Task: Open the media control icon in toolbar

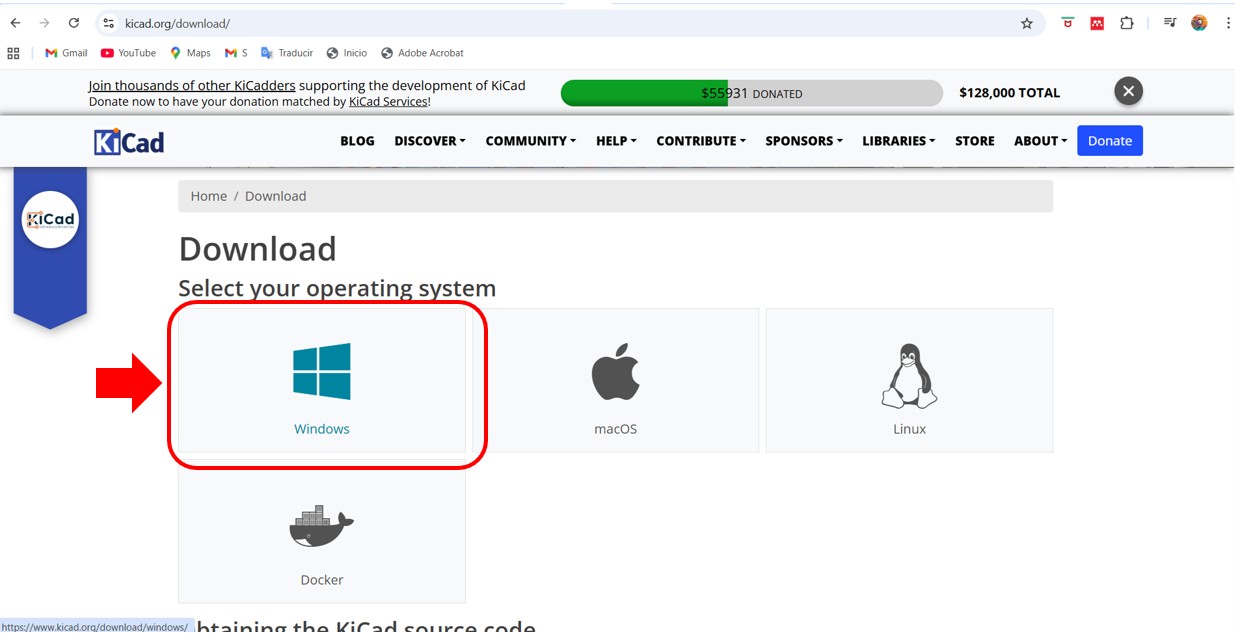Action: coord(1169,23)
